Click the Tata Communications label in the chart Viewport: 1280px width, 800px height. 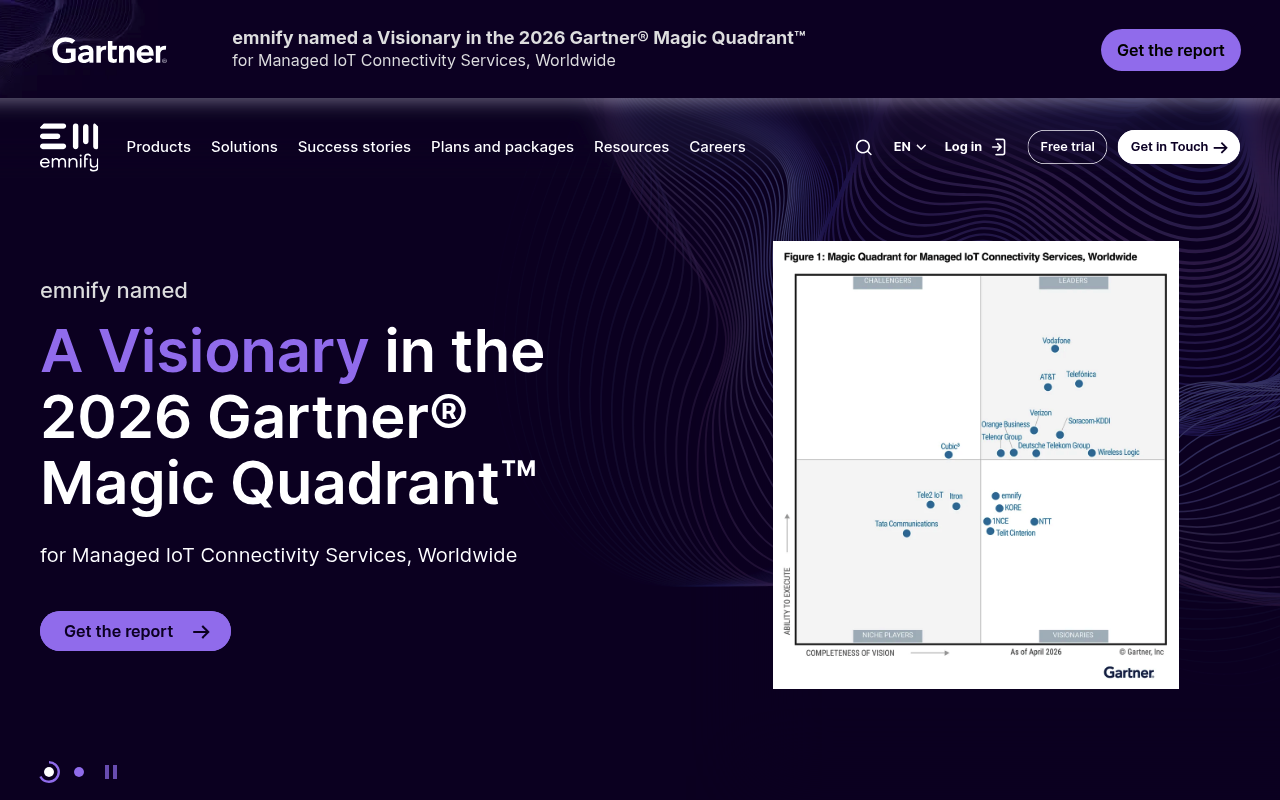point(906,524)
